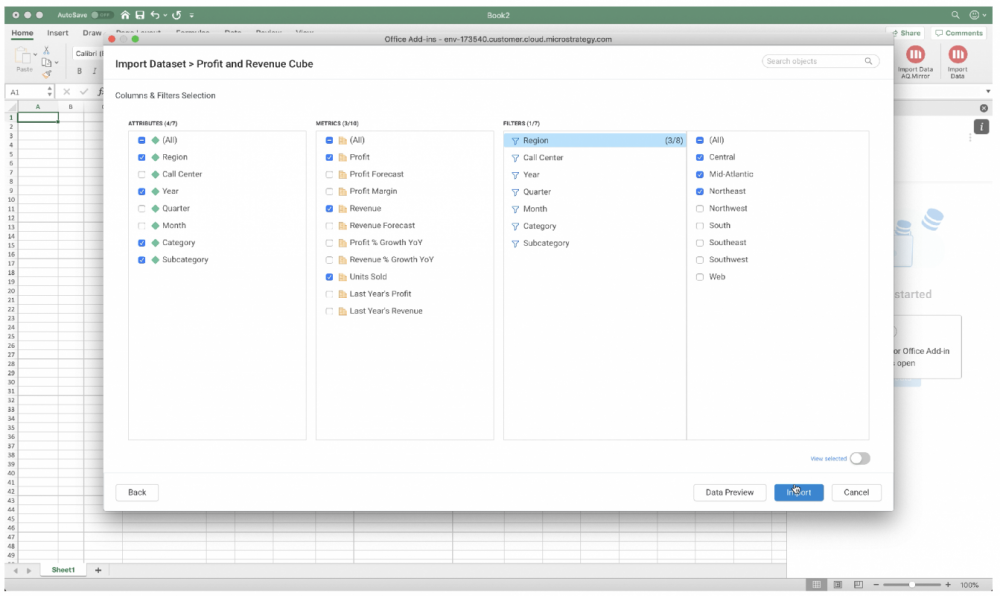Image resolution: width=1000 pixels, height=596 pixels.
Task: Uncheck the Revenue metric checkbox
Action: (329, 208)
